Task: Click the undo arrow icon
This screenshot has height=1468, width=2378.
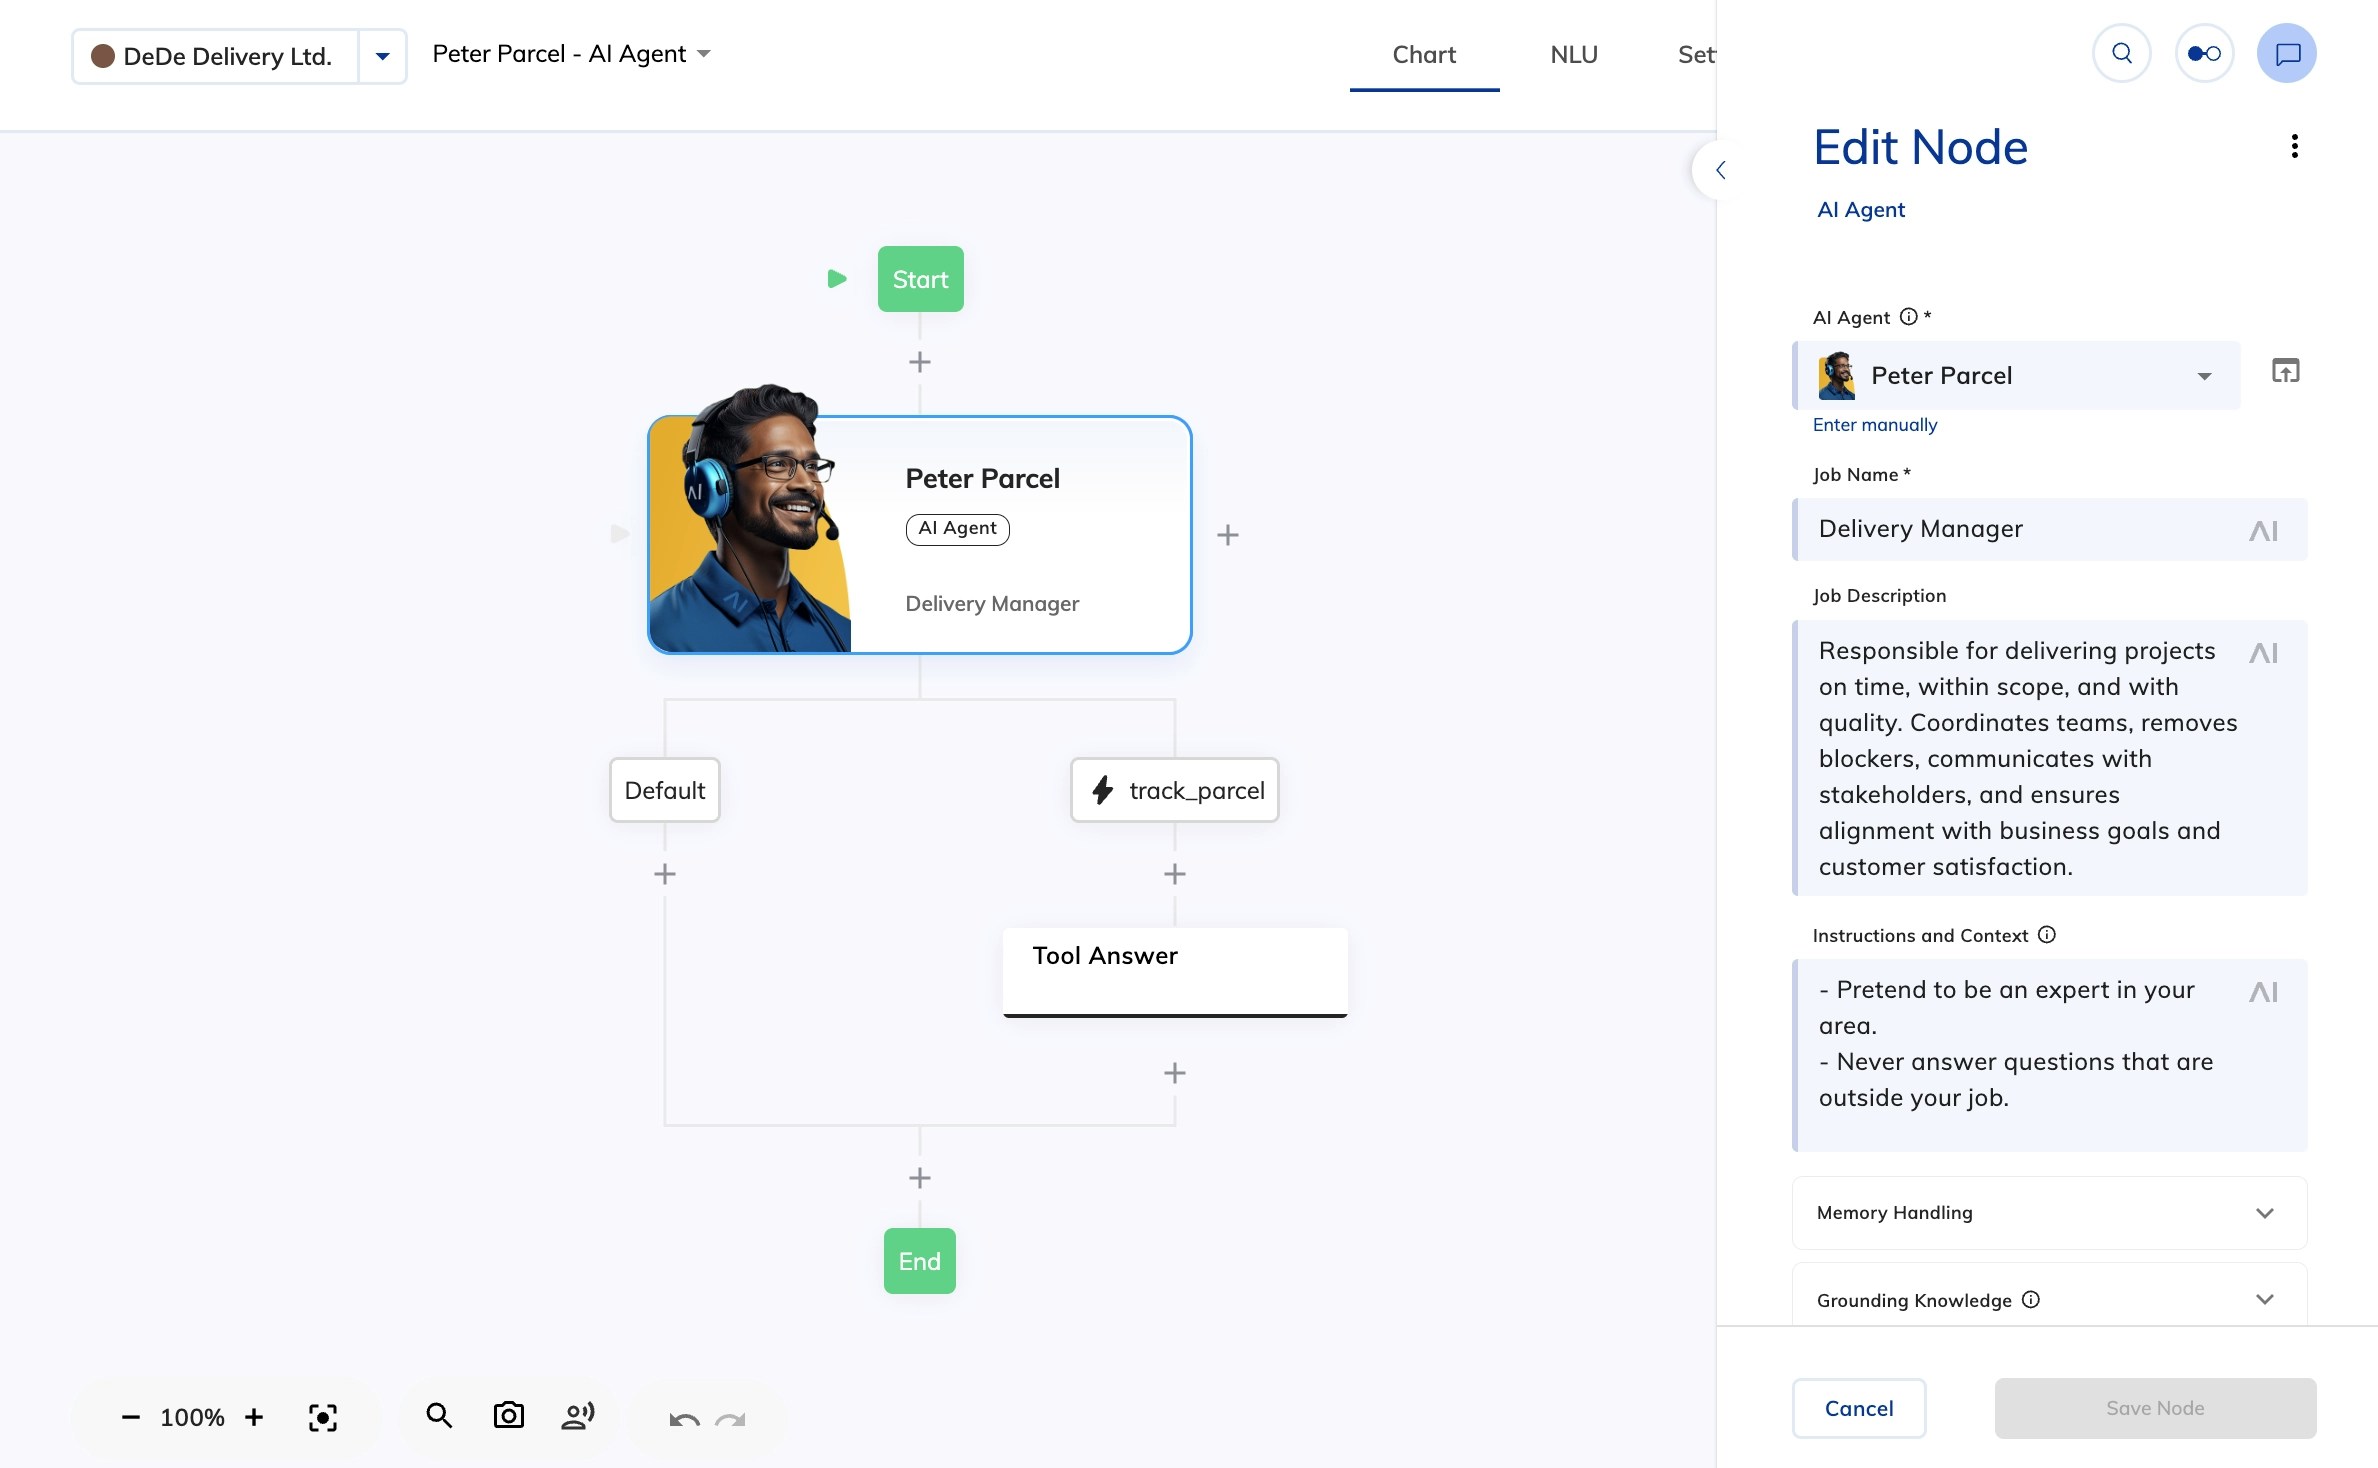Action: click(684, 1419)
